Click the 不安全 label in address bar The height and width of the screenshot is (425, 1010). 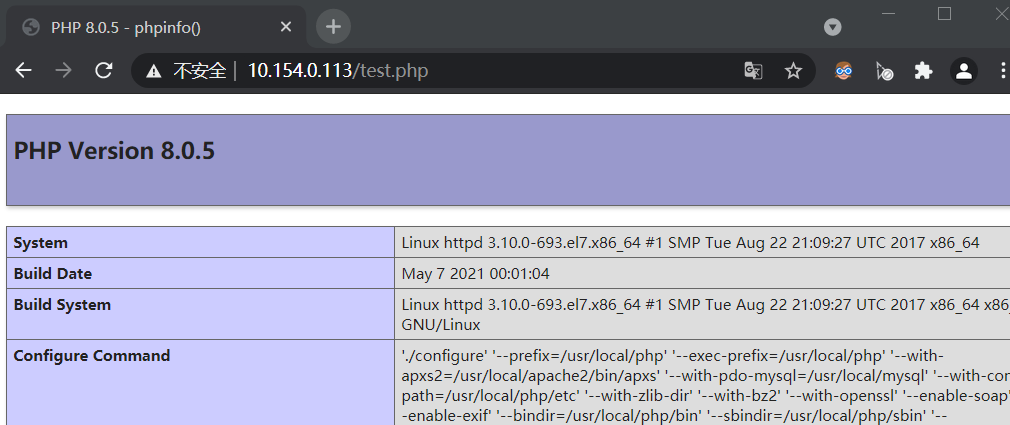coord(200,70)
